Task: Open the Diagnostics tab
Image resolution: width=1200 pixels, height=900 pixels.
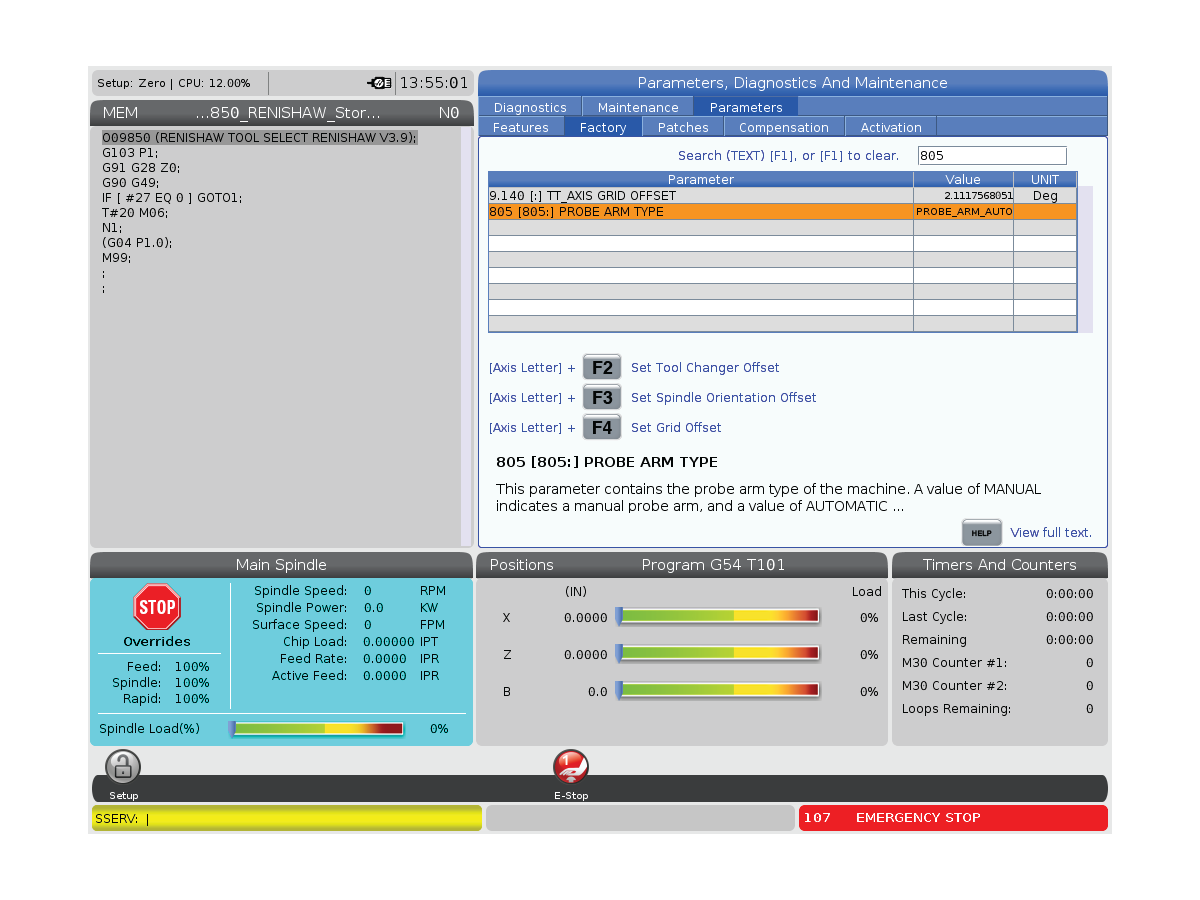Action: (x=530, y=107)
